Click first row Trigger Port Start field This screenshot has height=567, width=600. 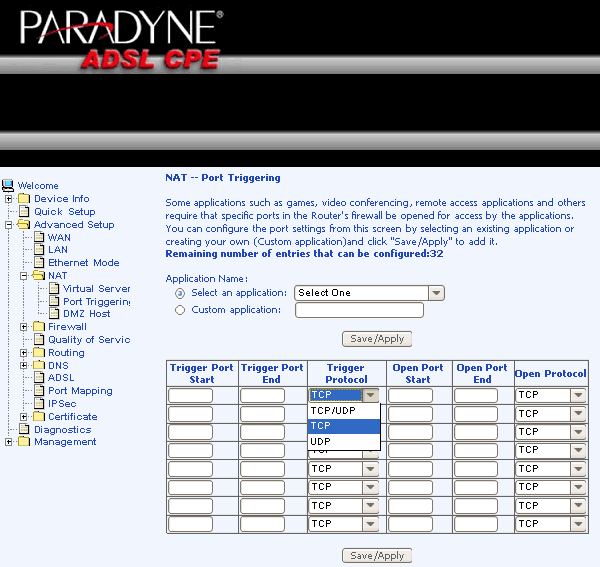pos(191,395)
